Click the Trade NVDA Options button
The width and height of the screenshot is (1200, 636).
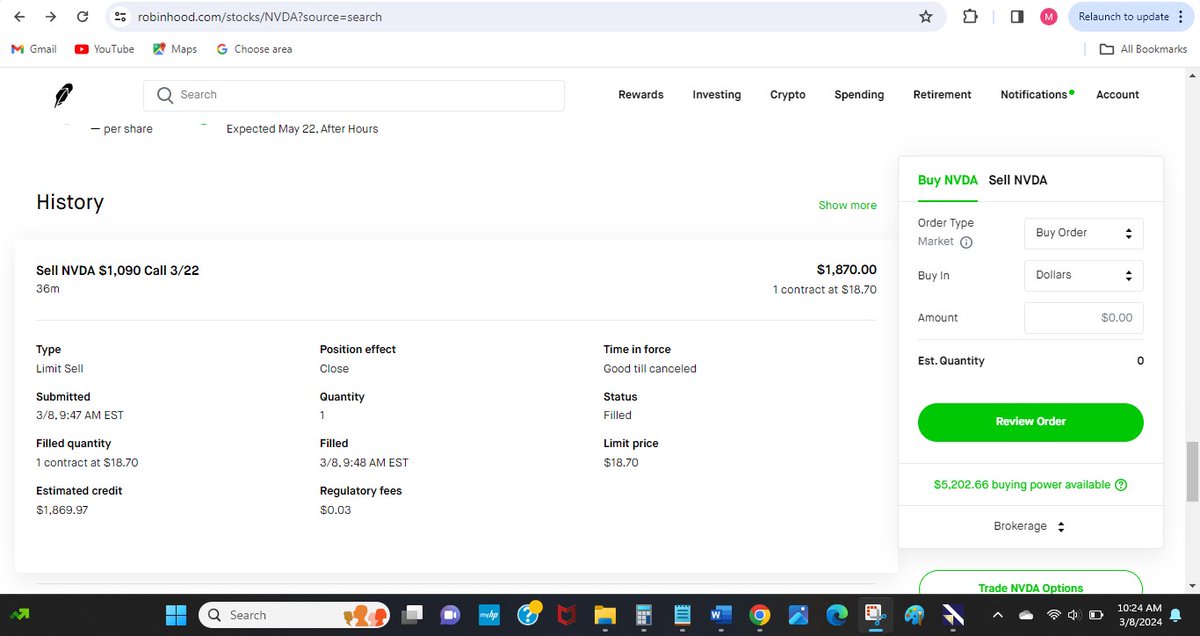(x=1030, y=583)
